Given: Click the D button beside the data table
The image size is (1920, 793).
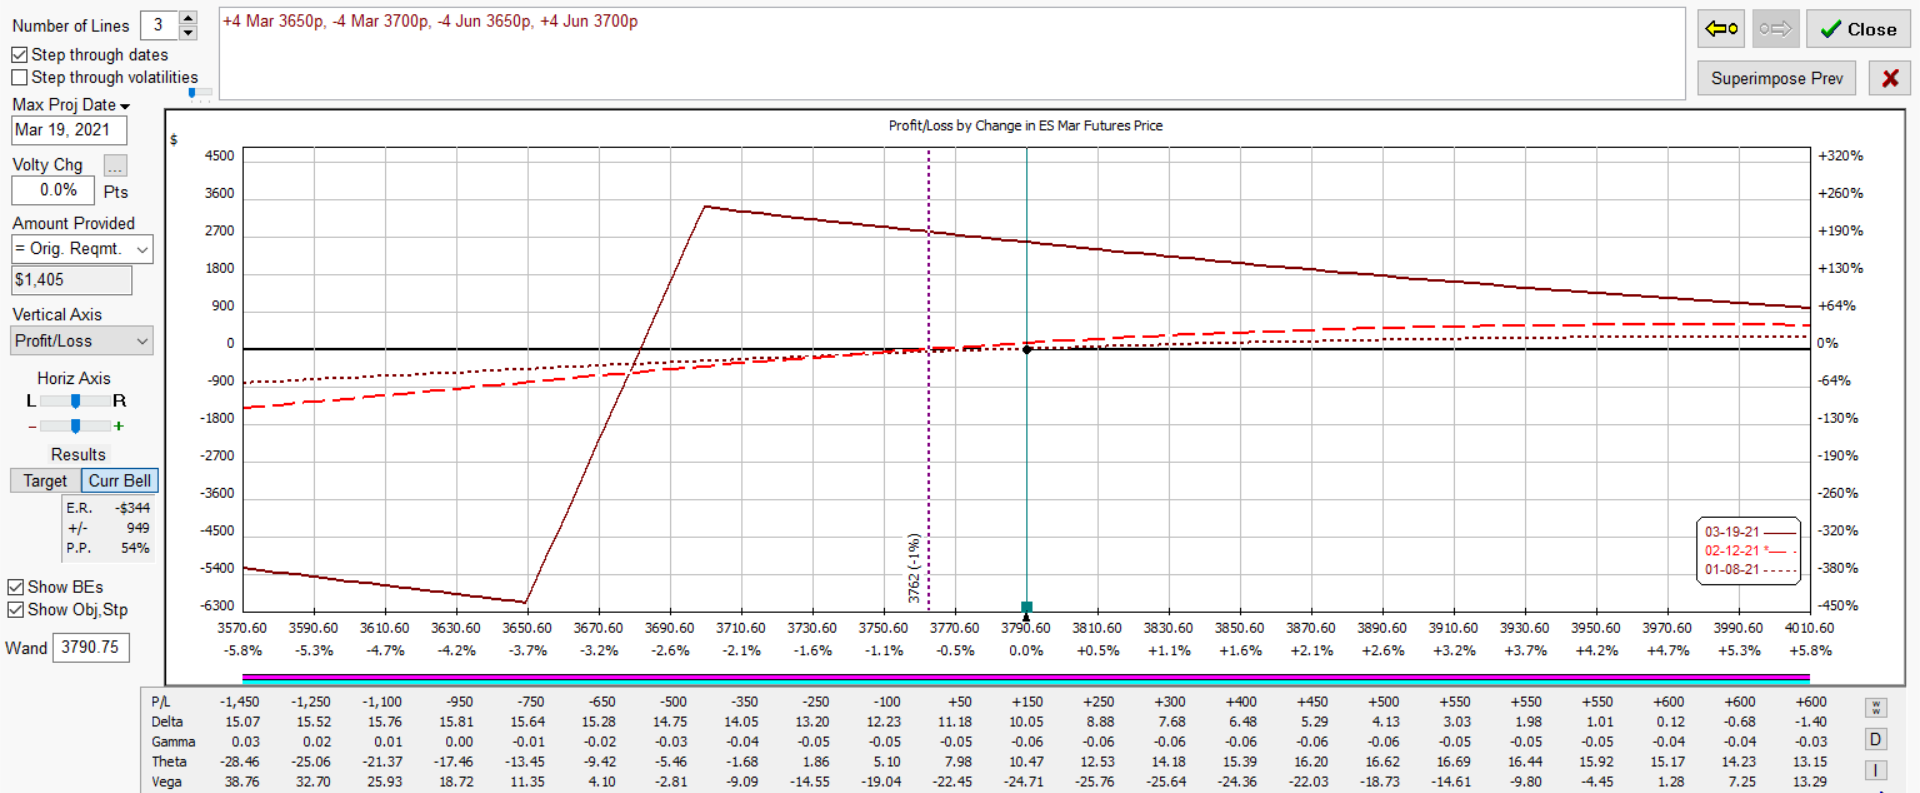Looking at the screenshot, I should point(1876,740).
